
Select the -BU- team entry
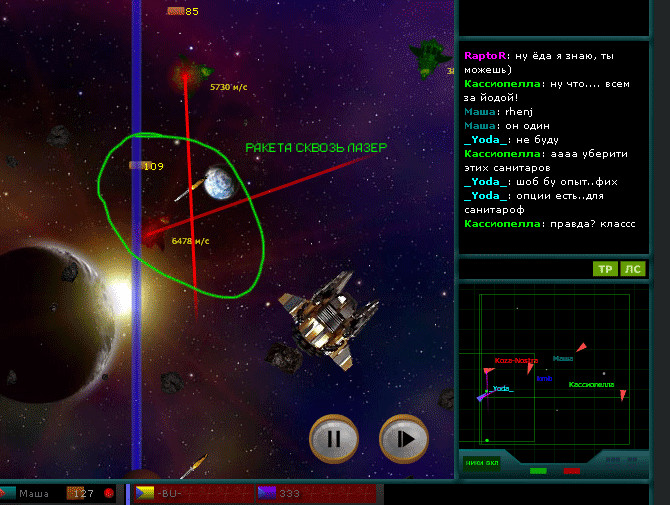click(x=194, y=493)
